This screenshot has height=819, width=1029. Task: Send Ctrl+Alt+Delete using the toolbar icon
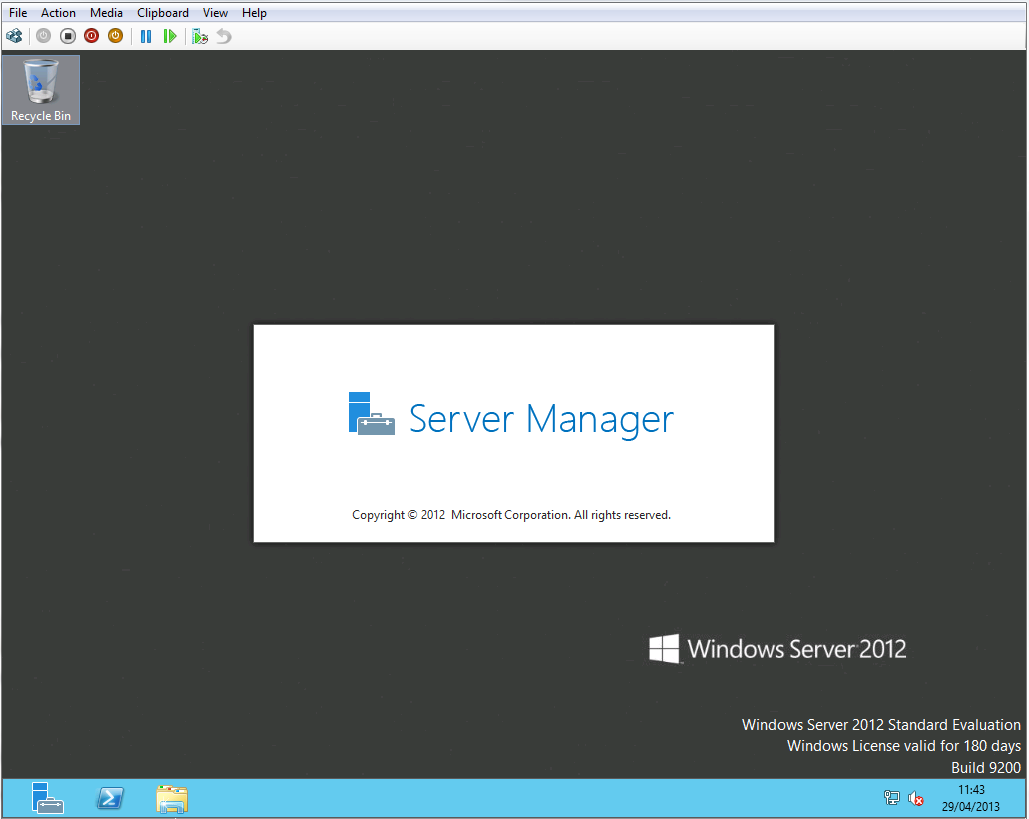[14, 36]
